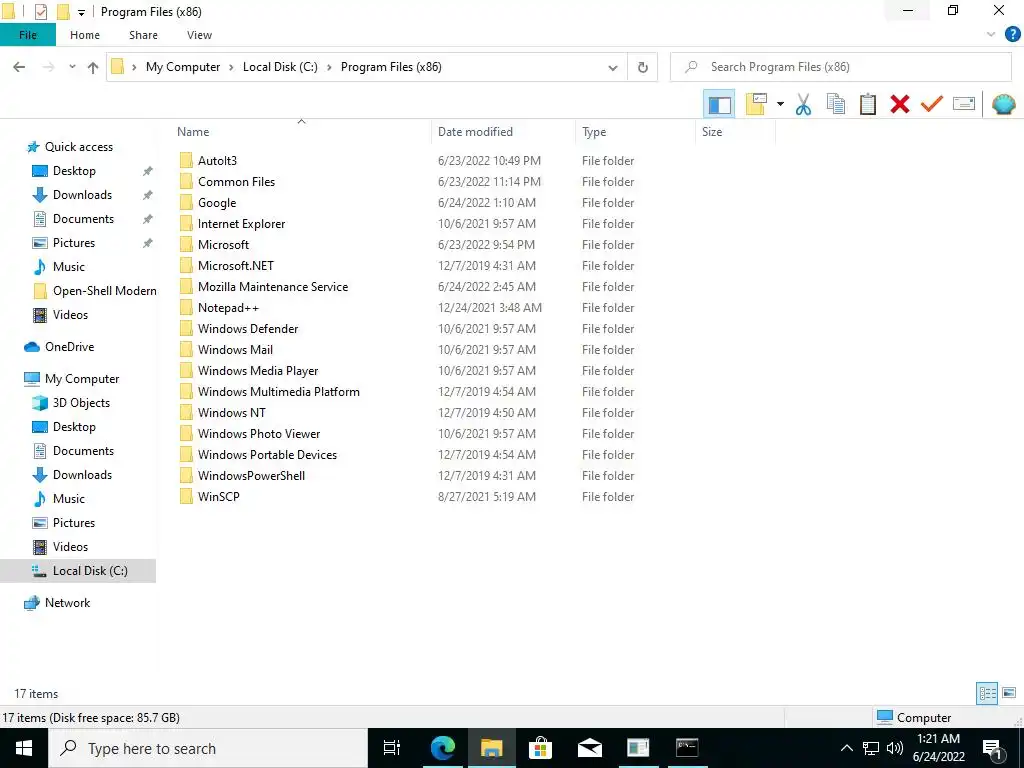1024x768 pixels.
Task: Switch to Large icons view in status bar
Action: (x=1009, y=693)
